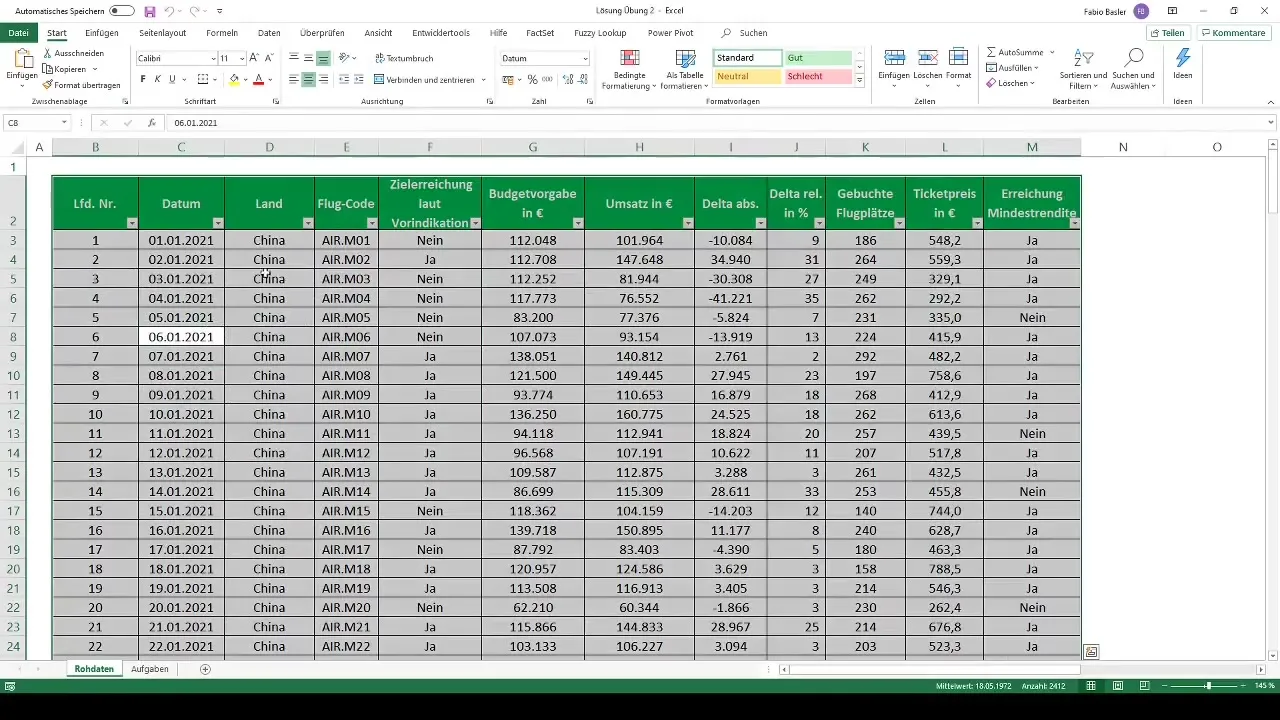Open Als Tabelle formatieren menu

[686, 68]
